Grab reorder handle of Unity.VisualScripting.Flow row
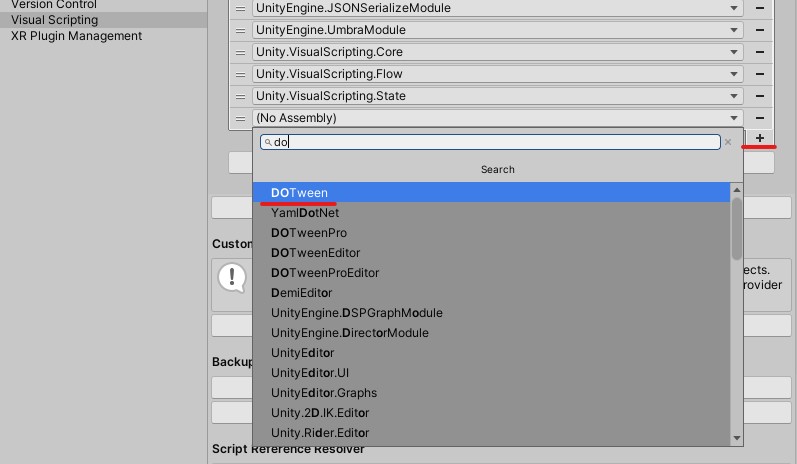 pos(240,74)
